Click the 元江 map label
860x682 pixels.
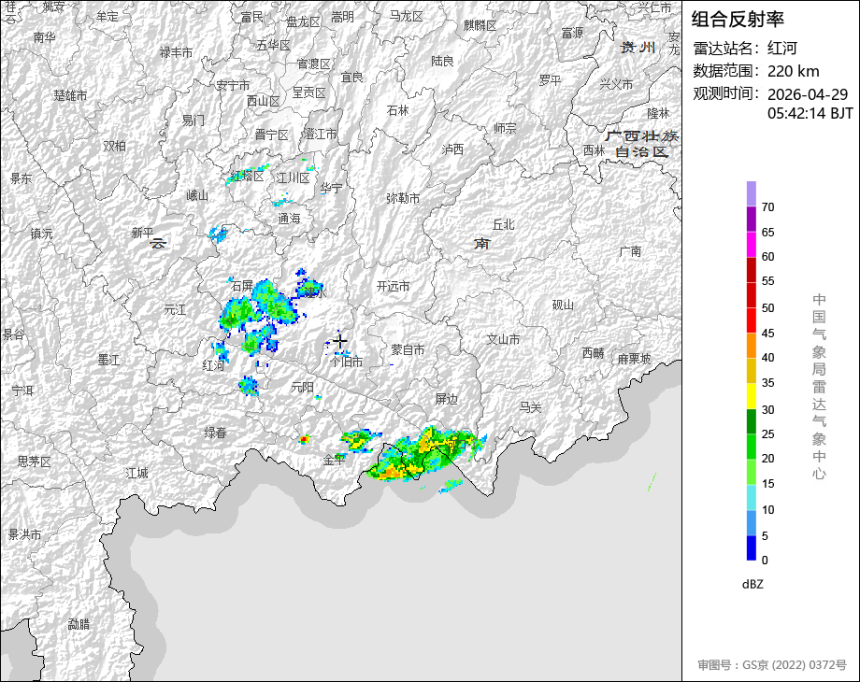pos(176,310)
